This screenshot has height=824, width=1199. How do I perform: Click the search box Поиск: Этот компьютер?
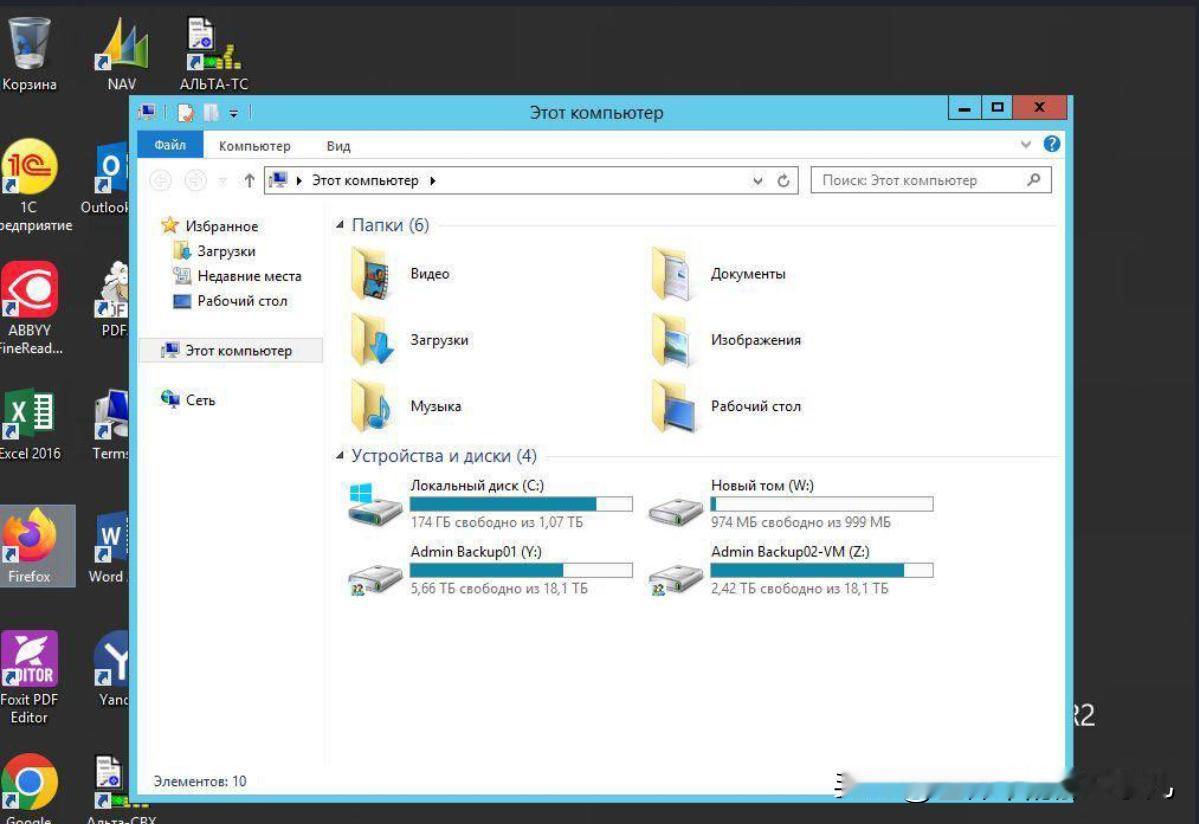click(x=931, y=180)
